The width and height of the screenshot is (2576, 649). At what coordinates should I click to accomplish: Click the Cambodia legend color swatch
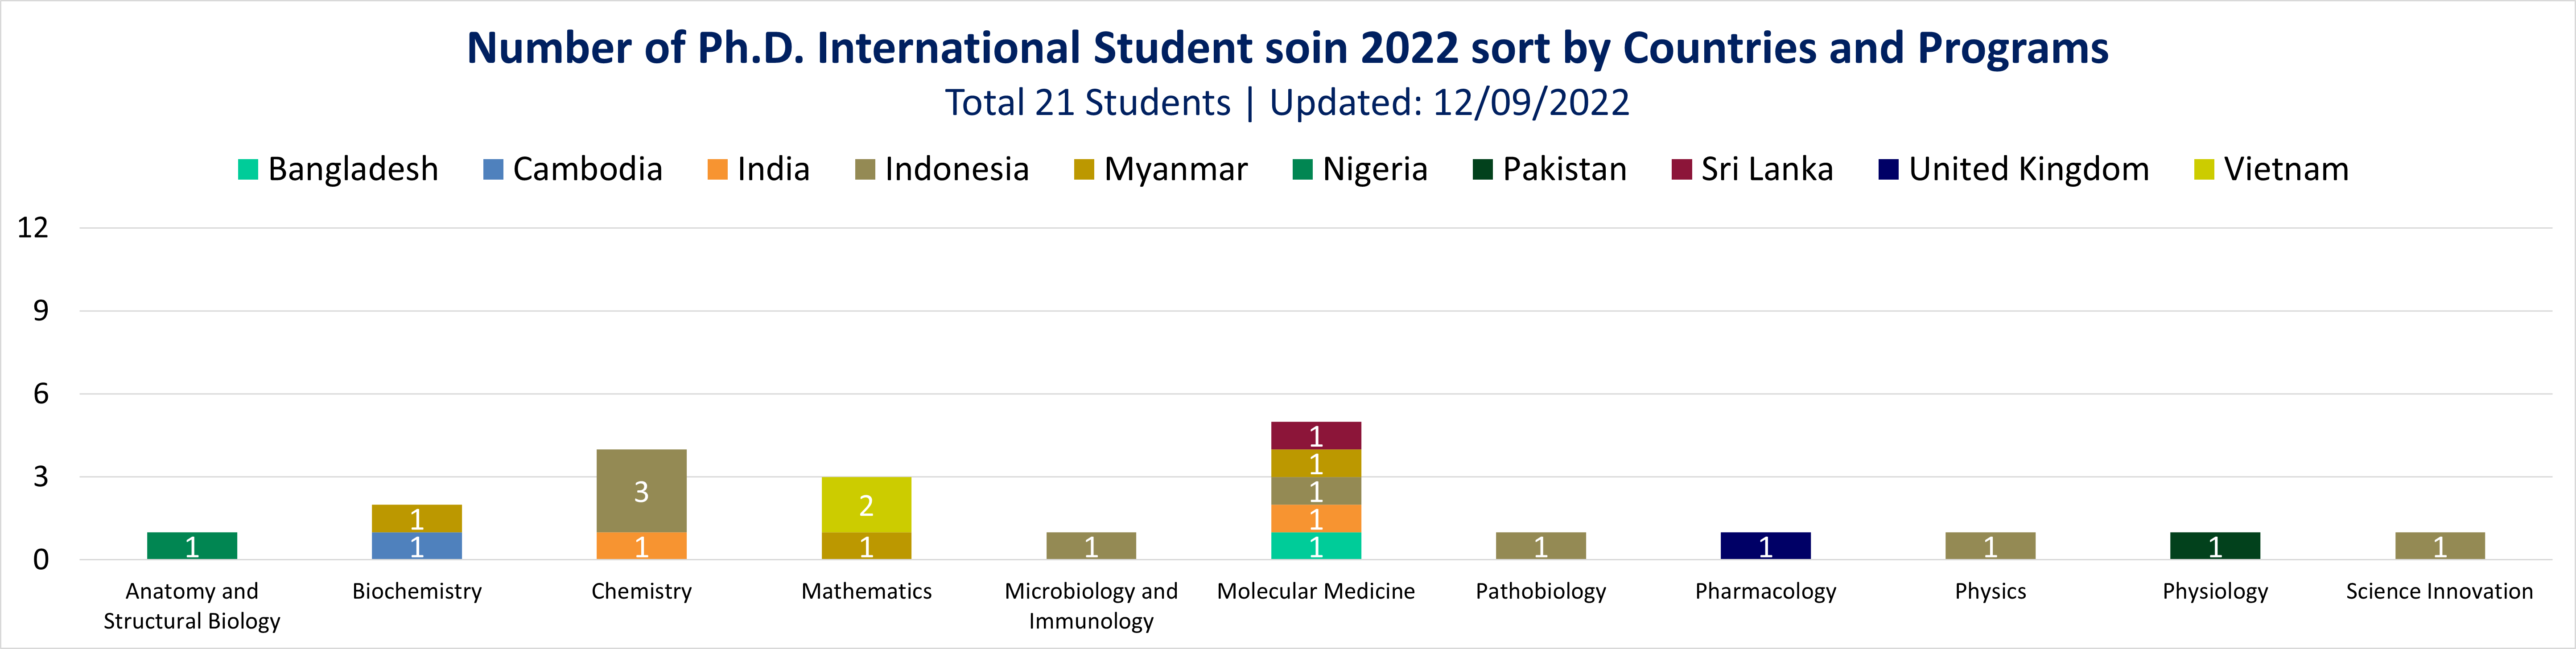(493, 170)
